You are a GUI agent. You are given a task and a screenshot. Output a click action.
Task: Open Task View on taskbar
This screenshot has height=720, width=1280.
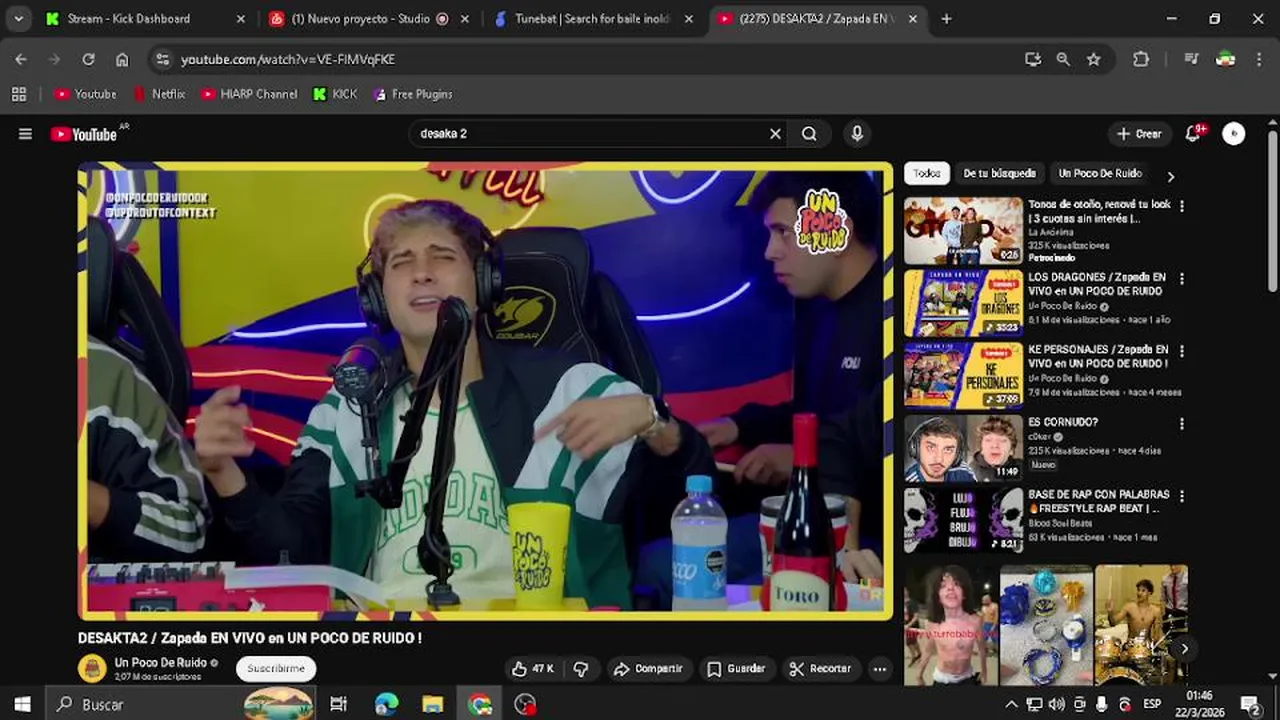click(339, 705)
